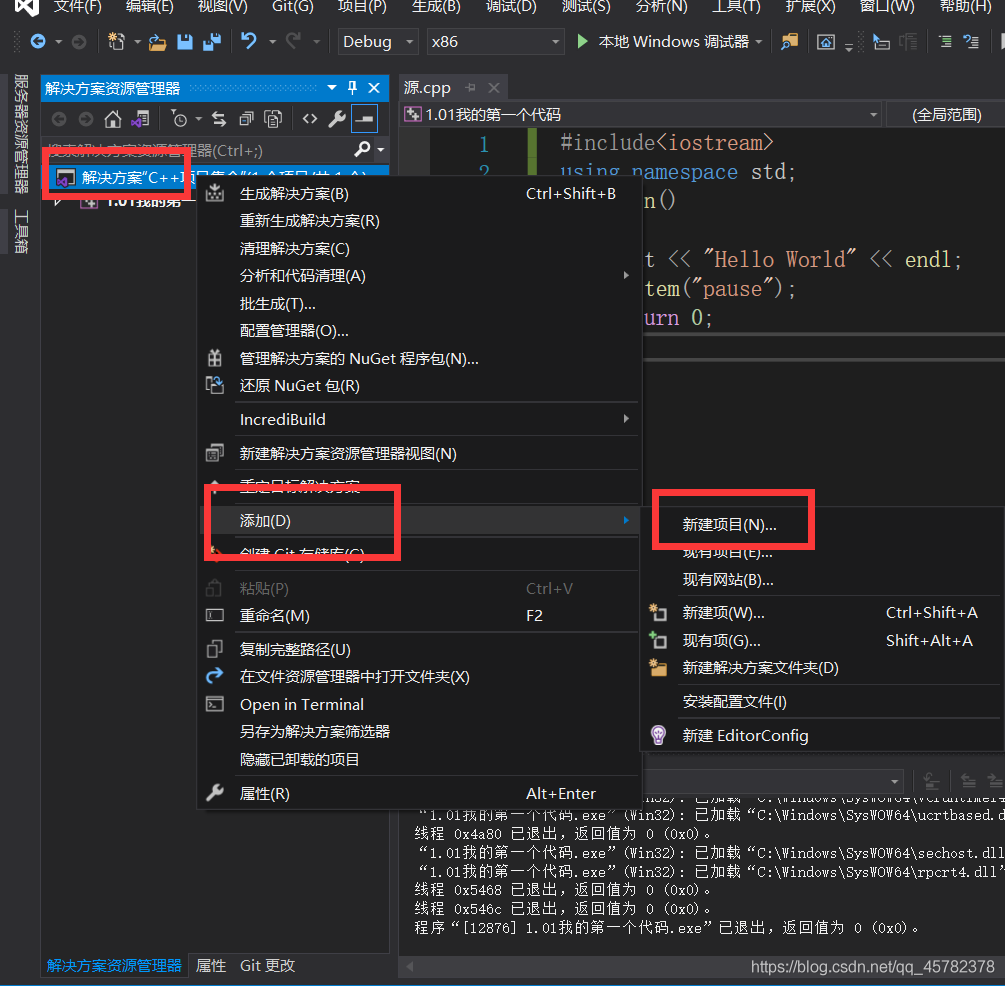Viewport: 1005px width, 986px height.
Task: Toggle the pin on Solution Explorer panel
Action: [352, 88]
